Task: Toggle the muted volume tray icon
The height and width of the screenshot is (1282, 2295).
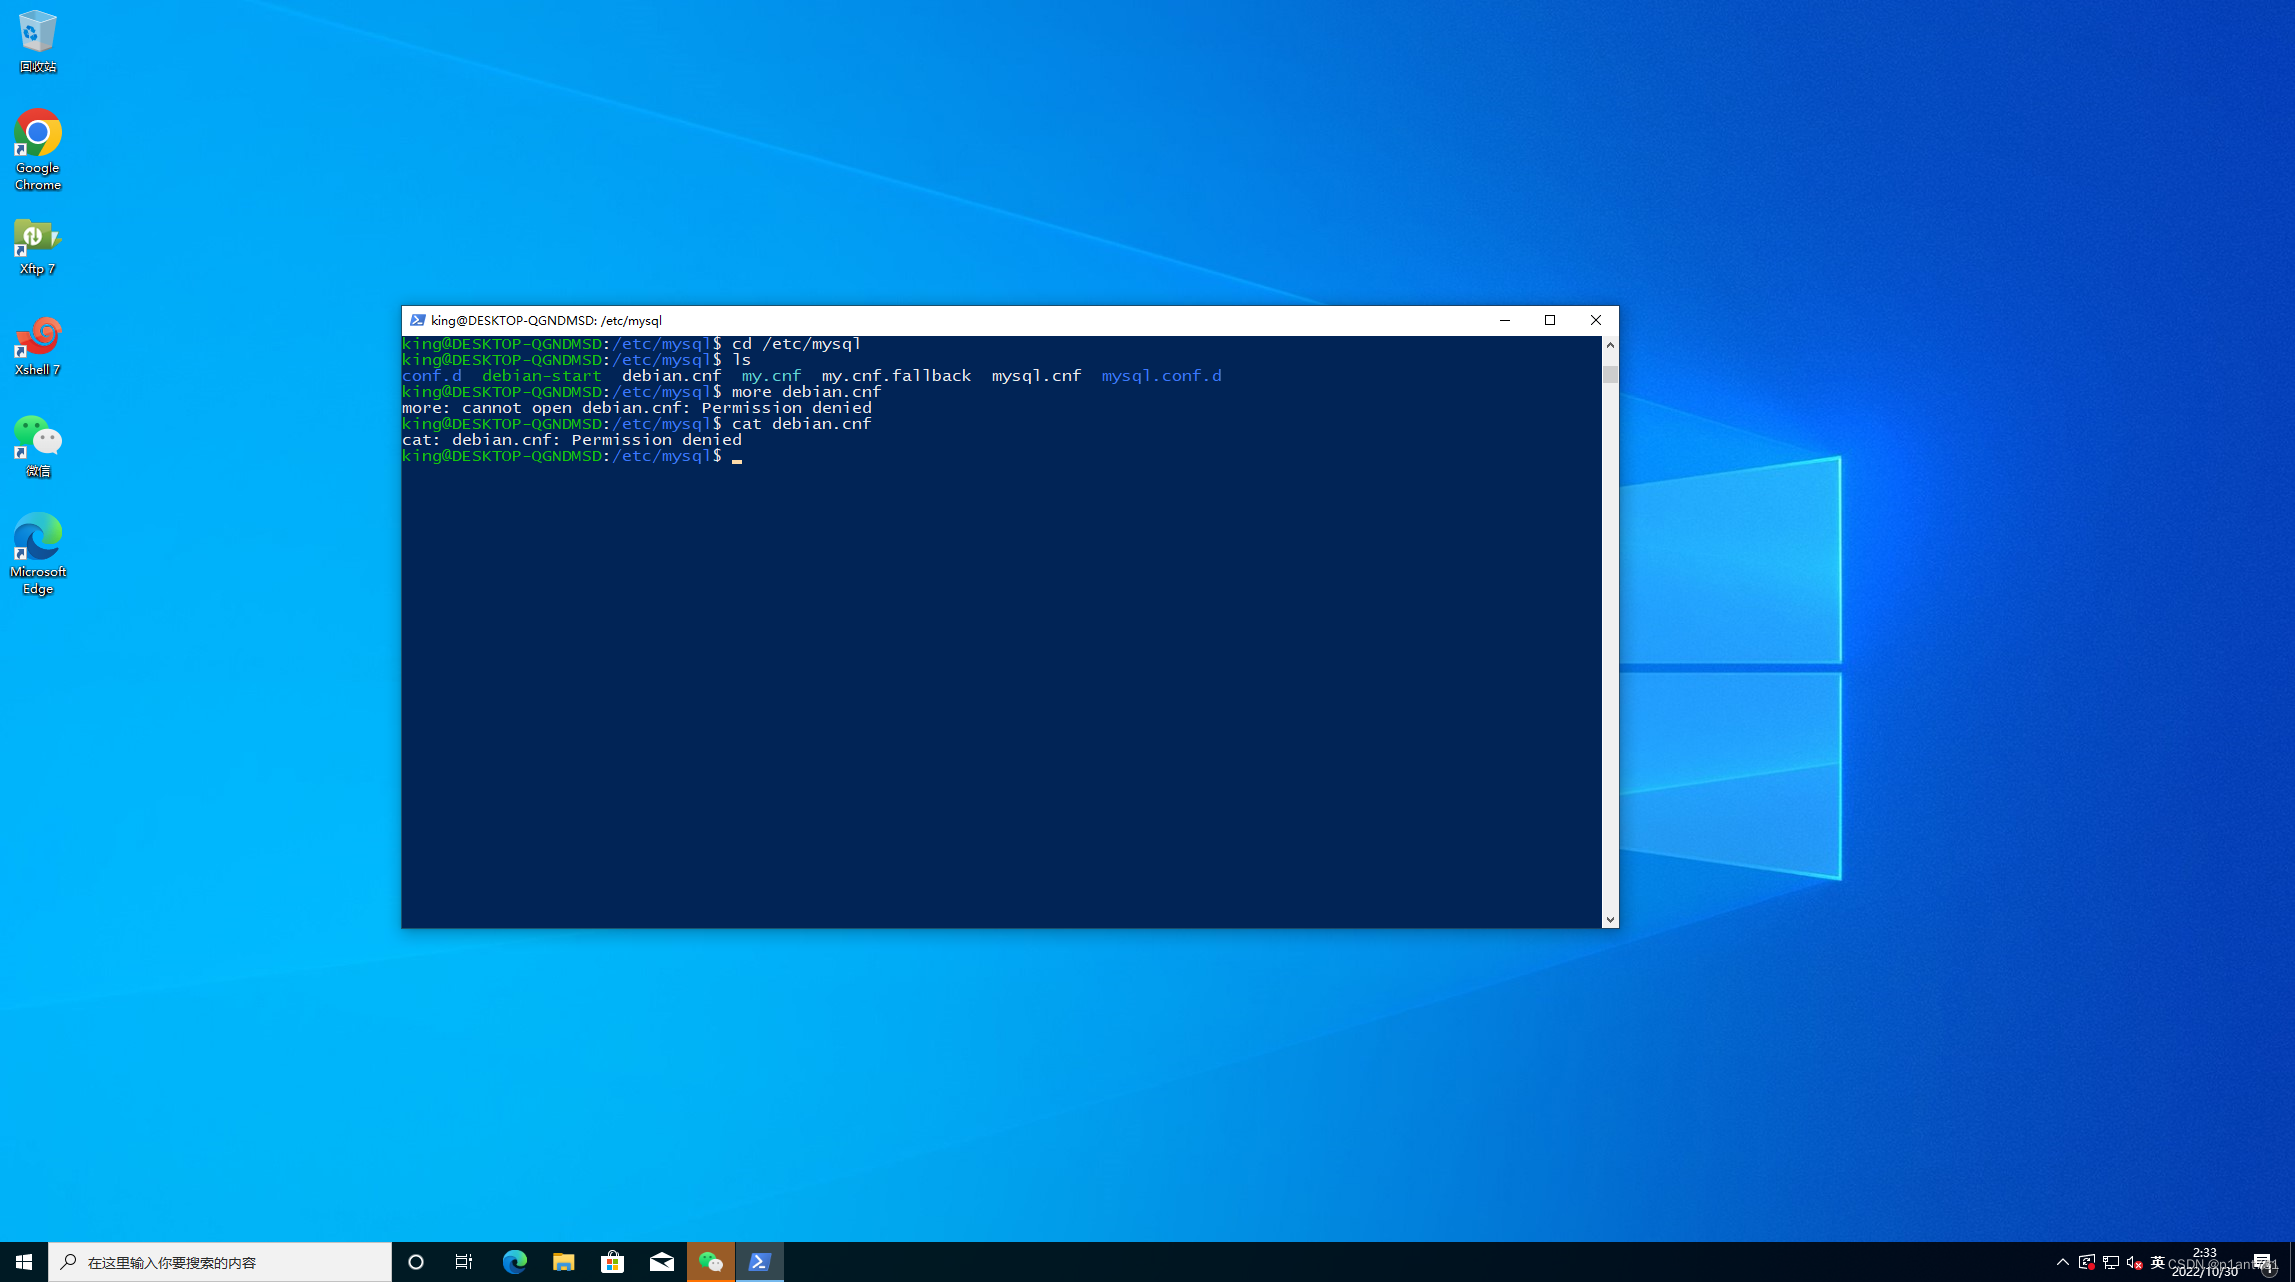Action: [2134, 1262]
